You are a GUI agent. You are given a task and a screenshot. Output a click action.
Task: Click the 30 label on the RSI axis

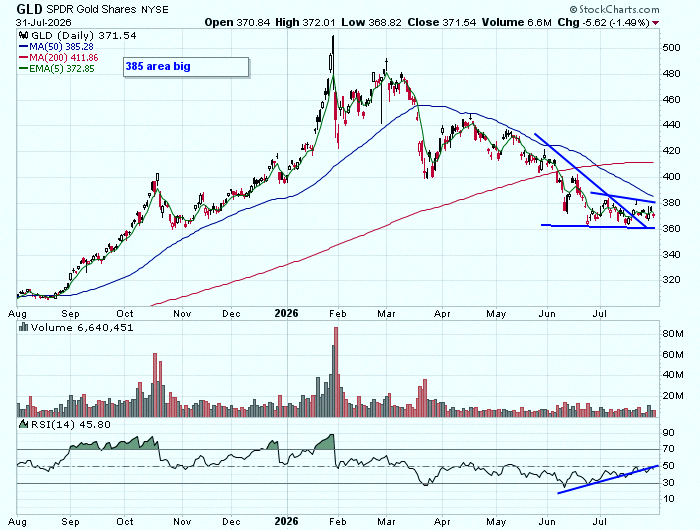tap(669, 483)
